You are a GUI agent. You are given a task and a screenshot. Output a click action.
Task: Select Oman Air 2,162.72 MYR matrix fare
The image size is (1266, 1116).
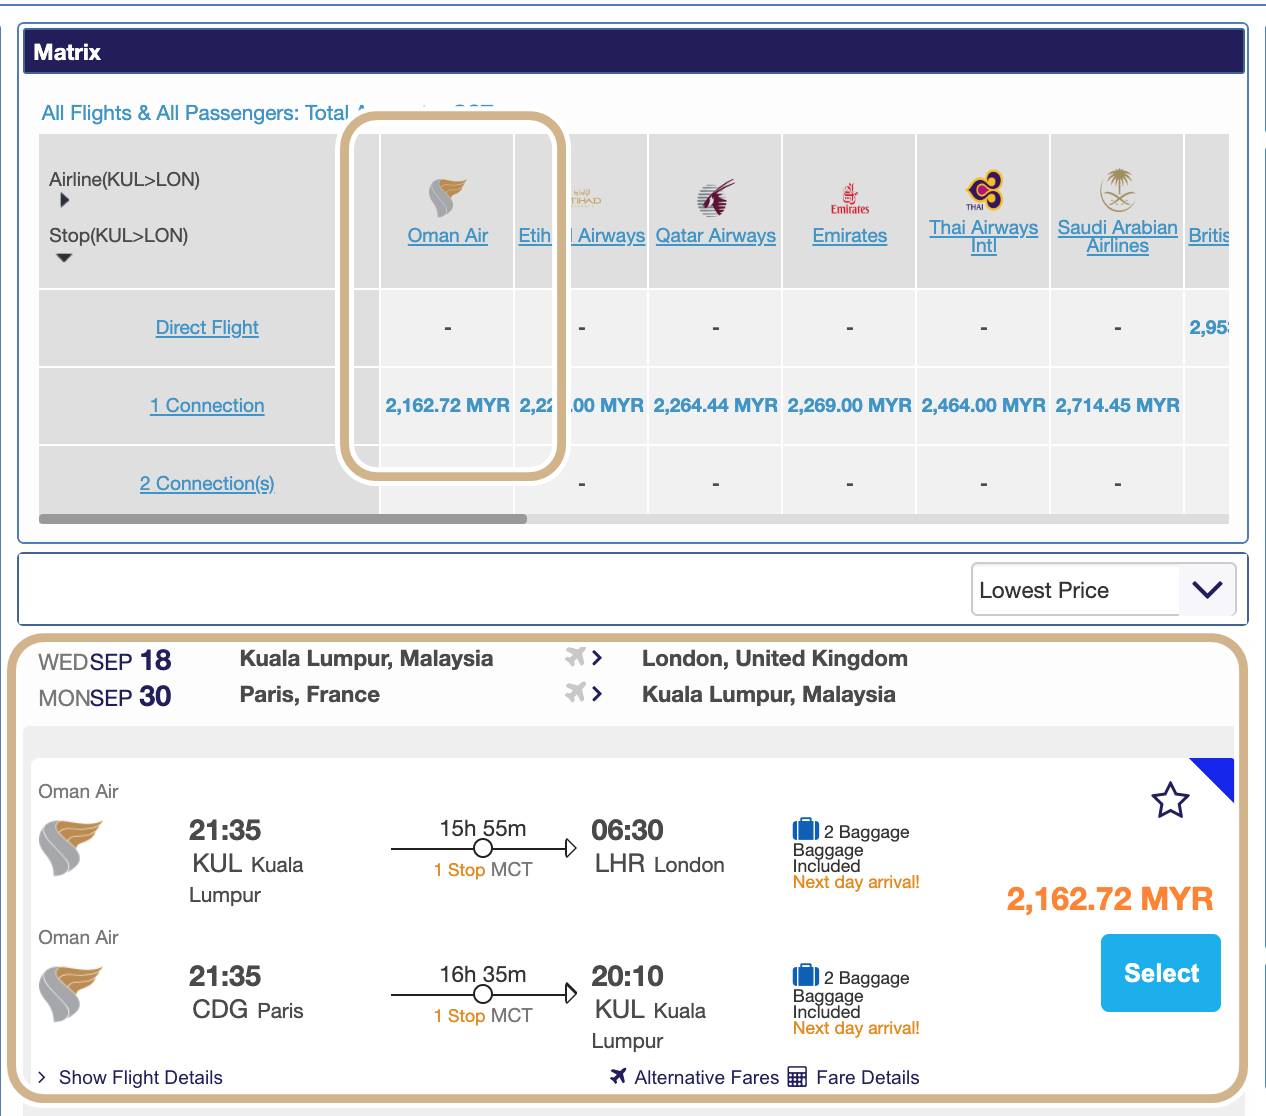pyautogui.click(x=447, y=406)
